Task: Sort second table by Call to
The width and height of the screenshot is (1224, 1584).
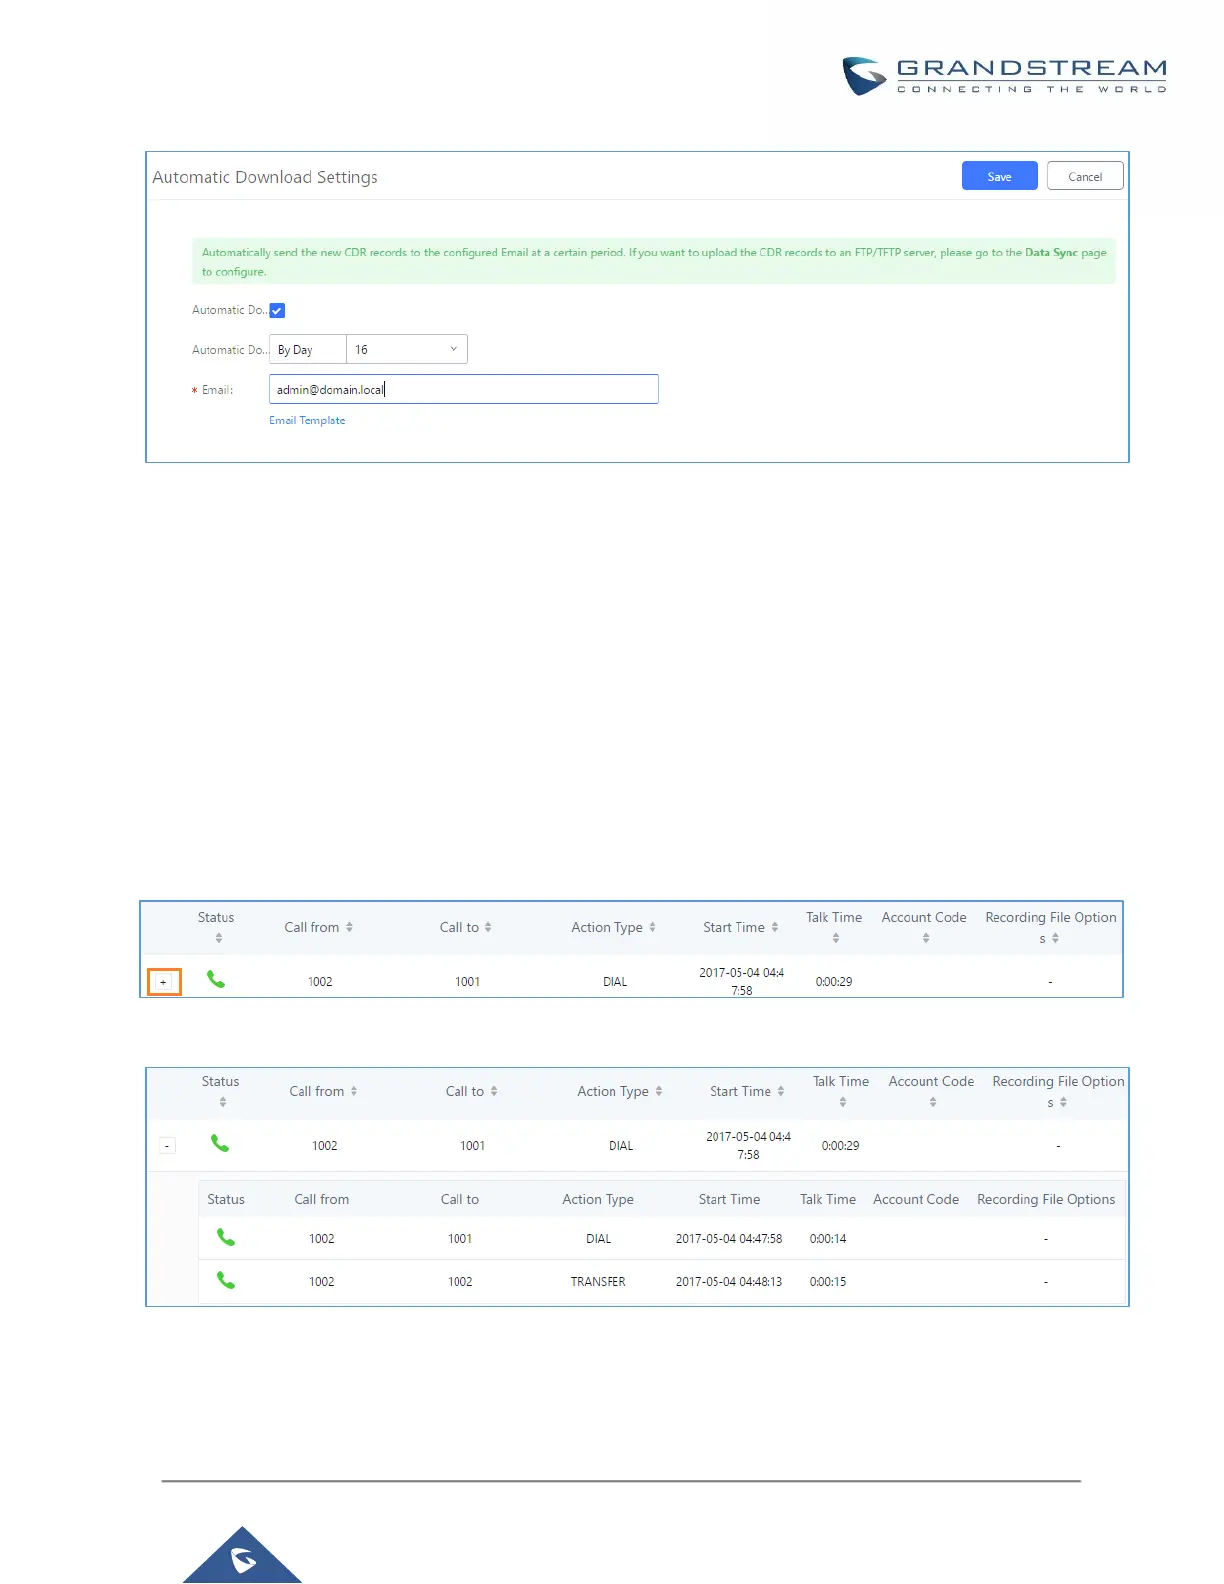Action: [494, 1091]
